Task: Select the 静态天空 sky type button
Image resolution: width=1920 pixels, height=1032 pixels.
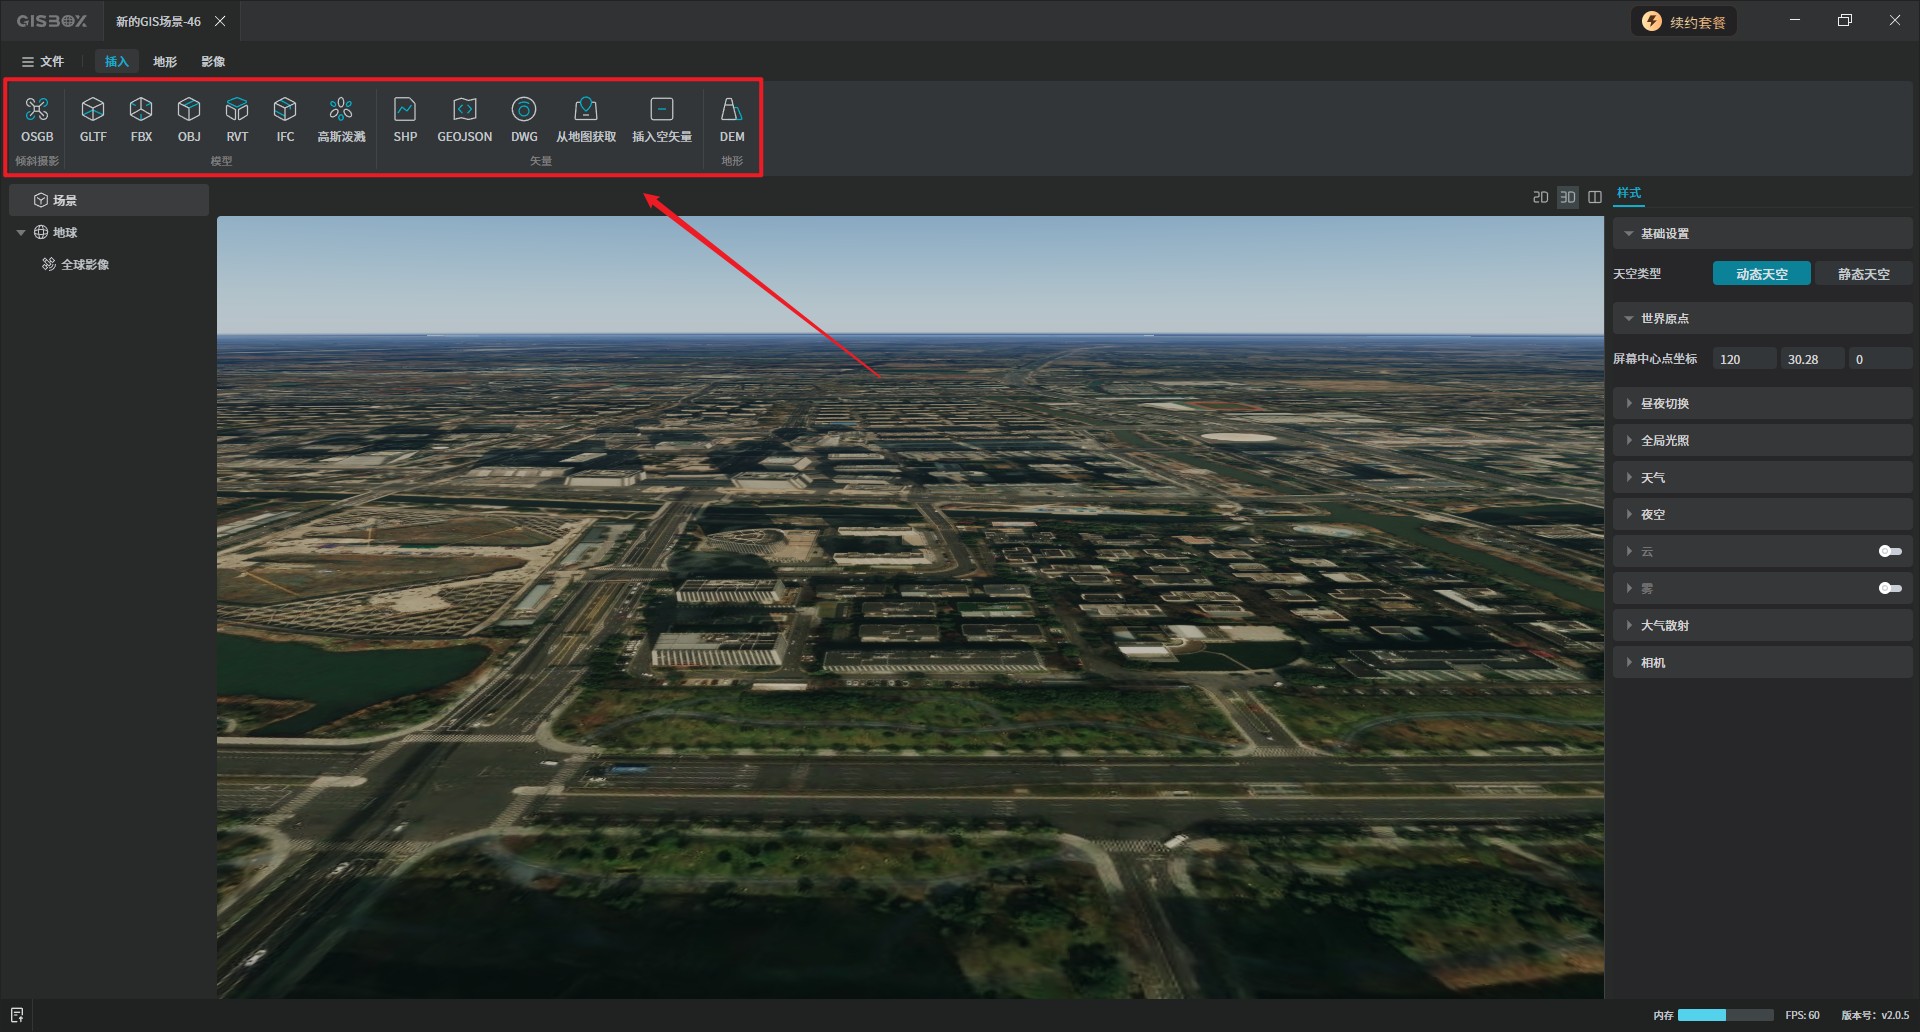Action: [1863, 273]
